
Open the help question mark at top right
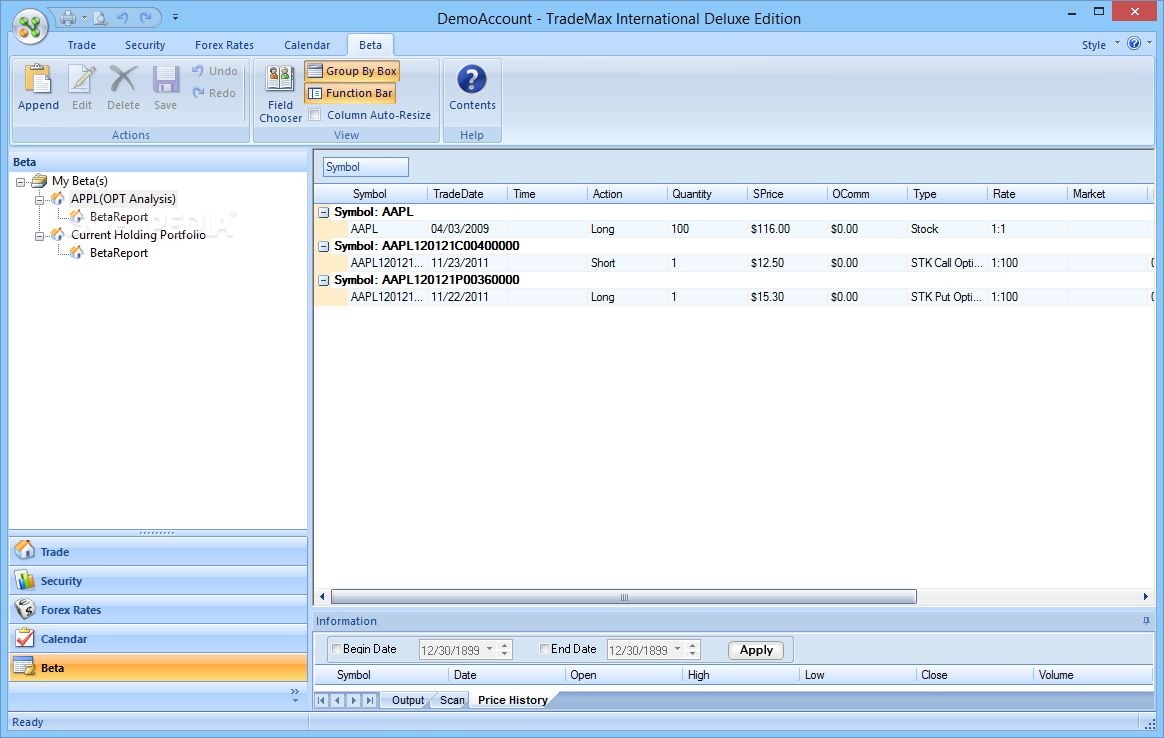coord(1134,43)
